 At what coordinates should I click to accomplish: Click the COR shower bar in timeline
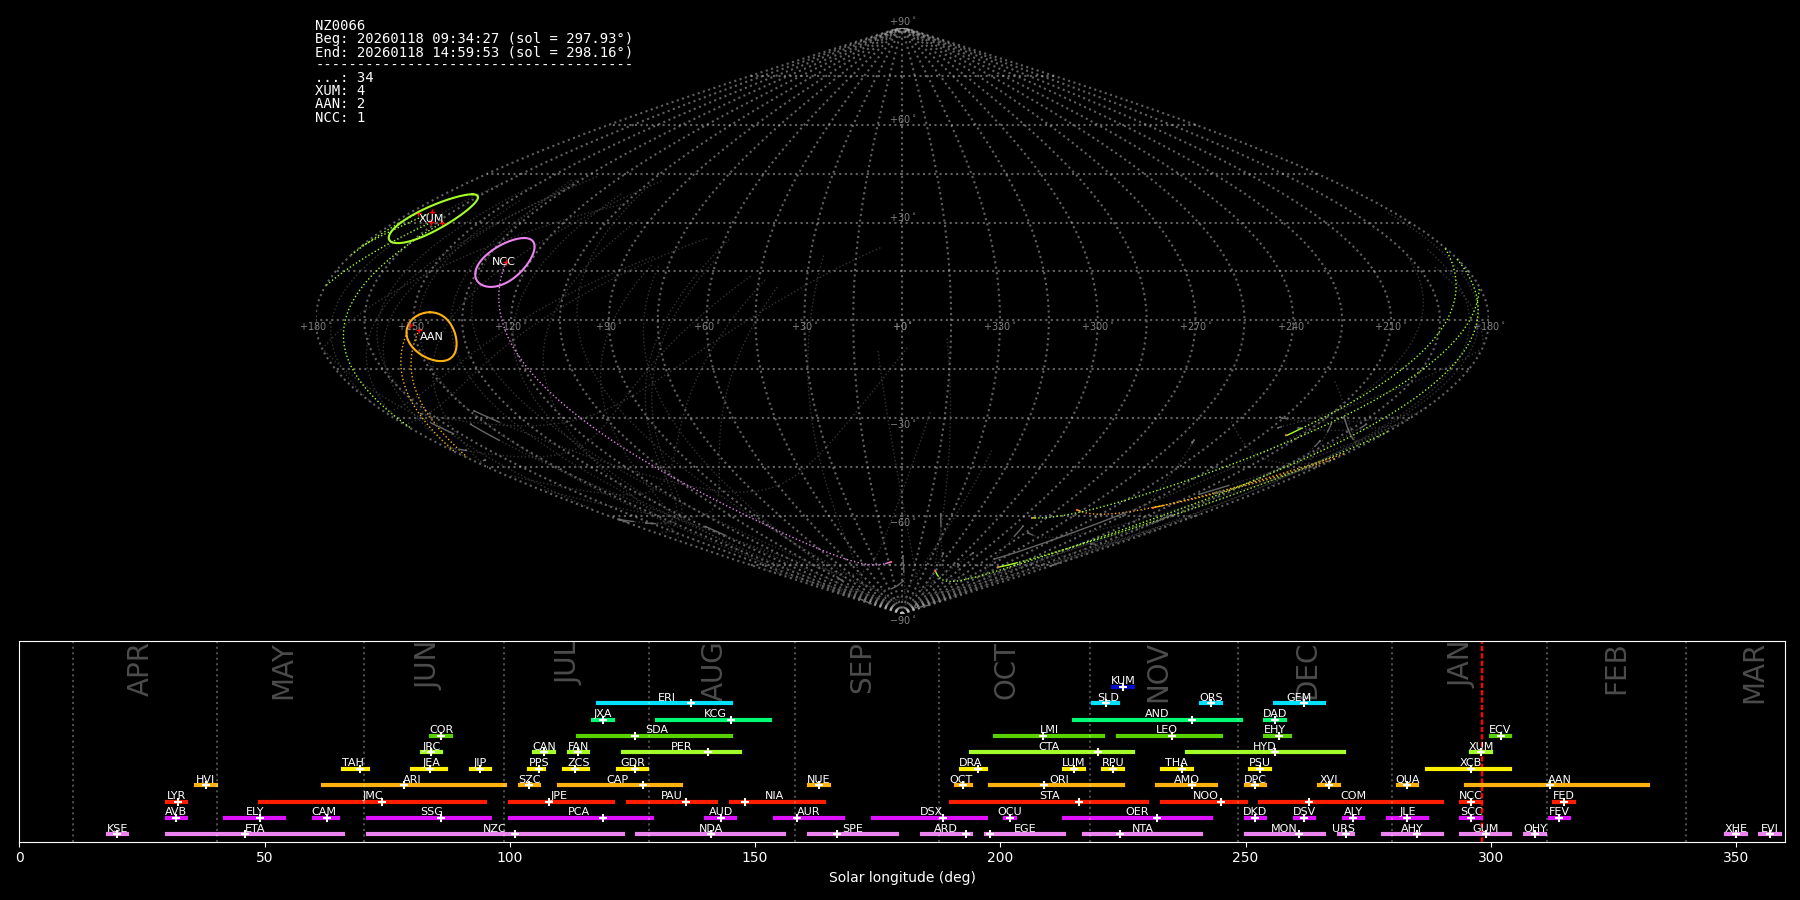(441, 736)
